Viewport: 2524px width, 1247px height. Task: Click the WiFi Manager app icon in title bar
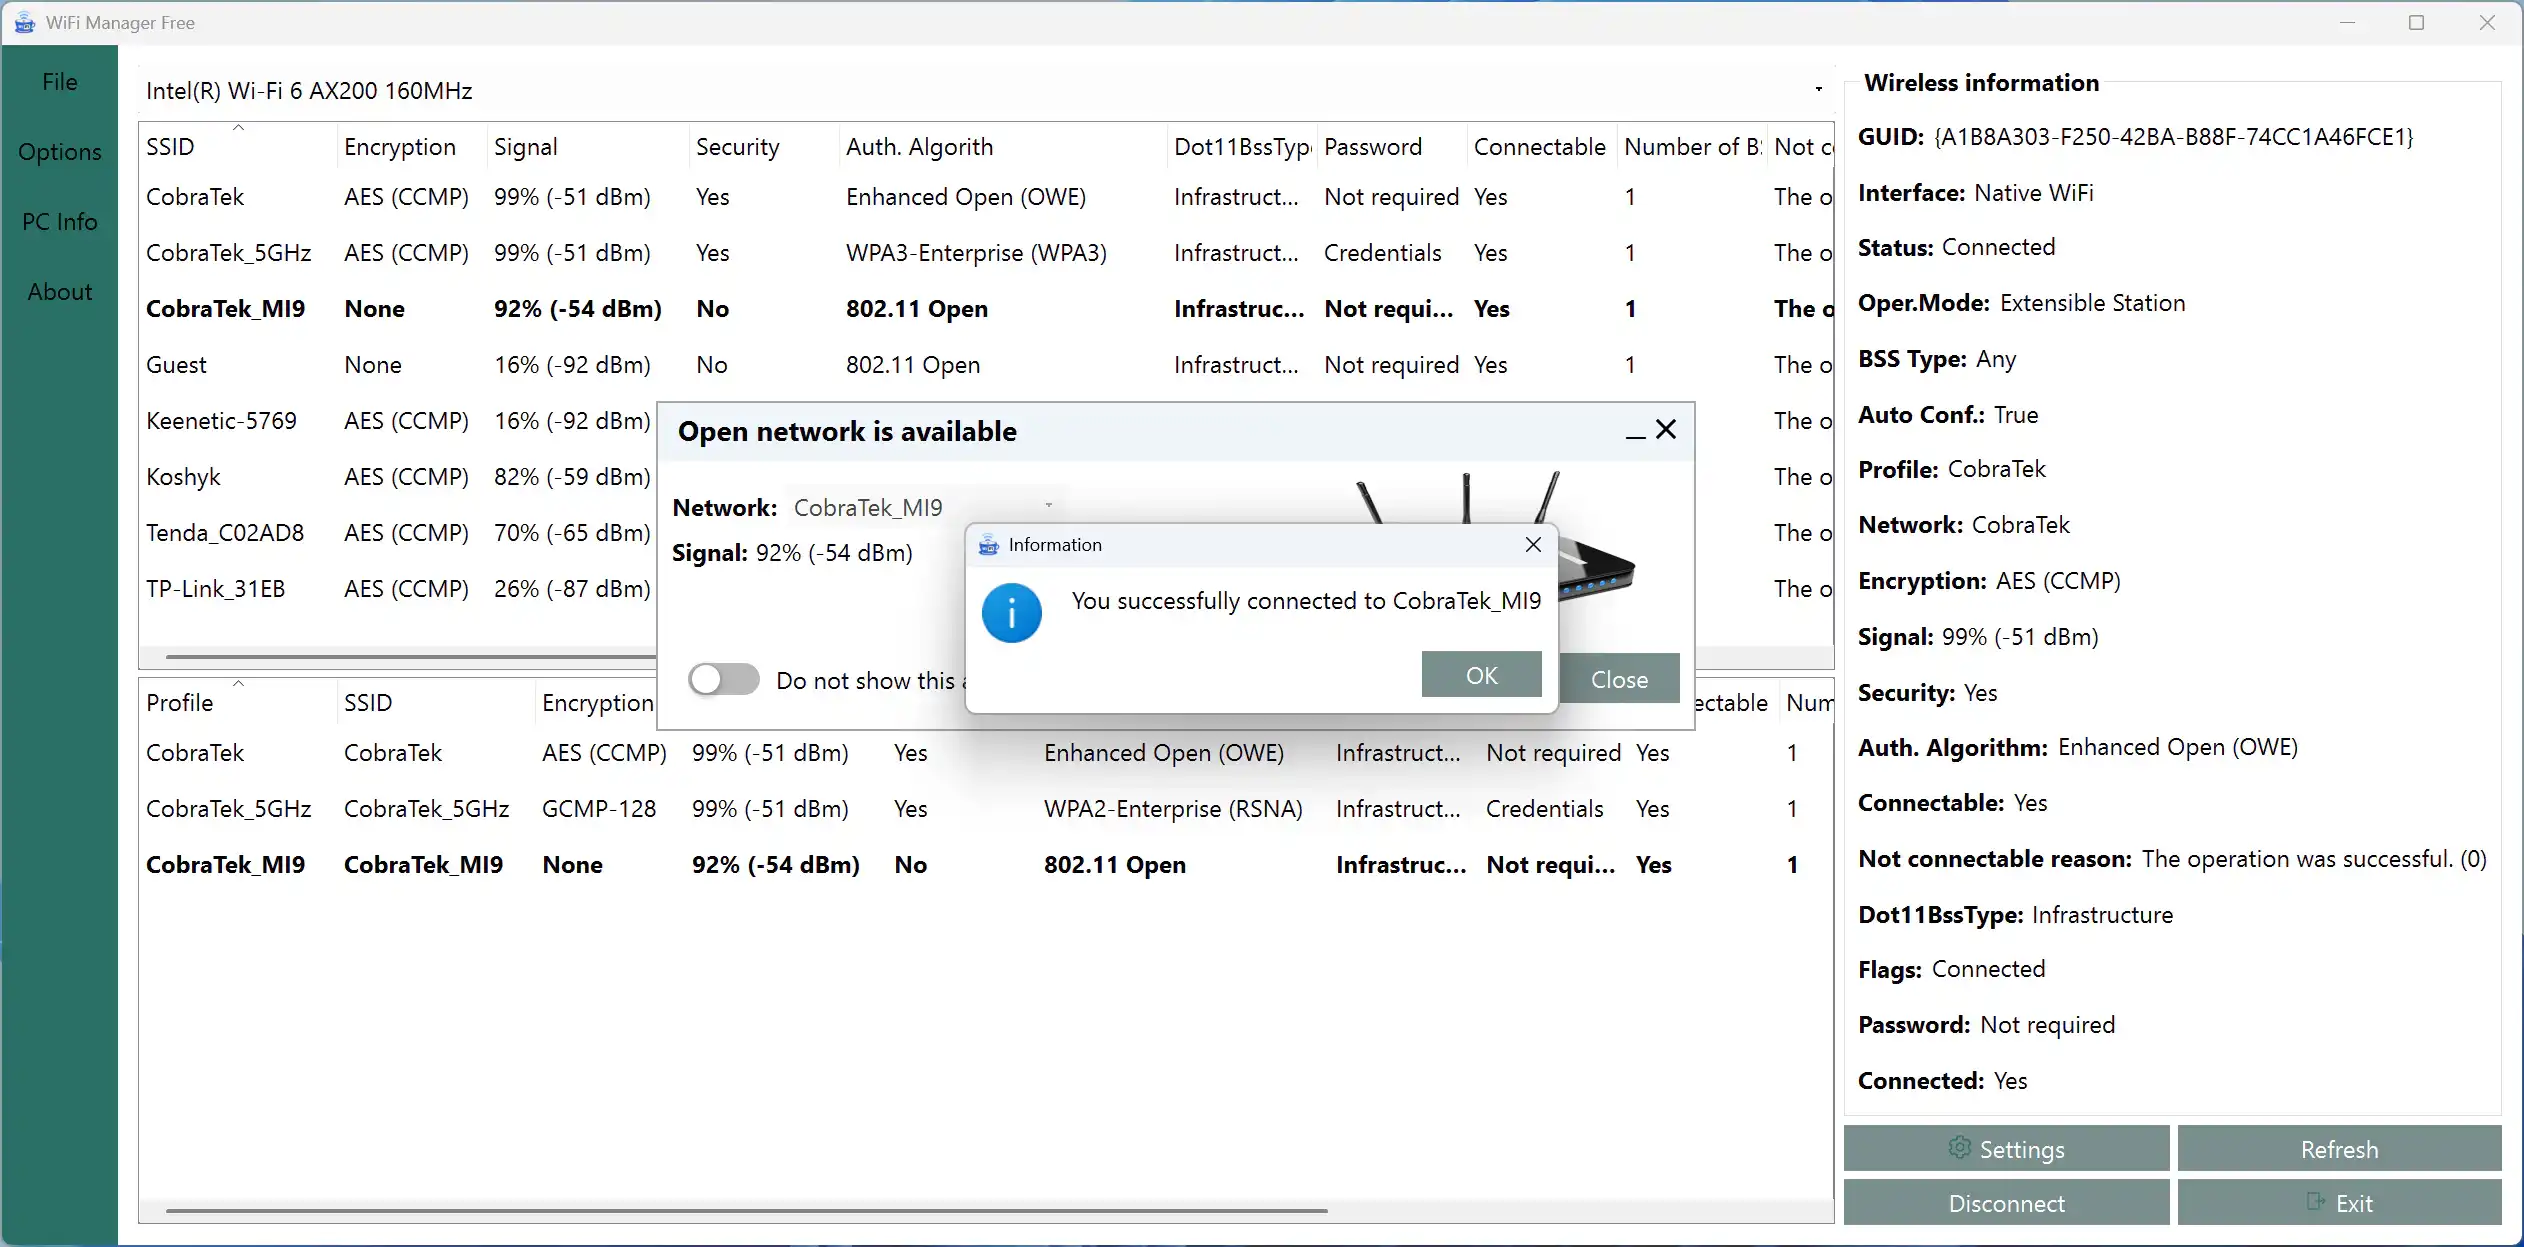24,22
